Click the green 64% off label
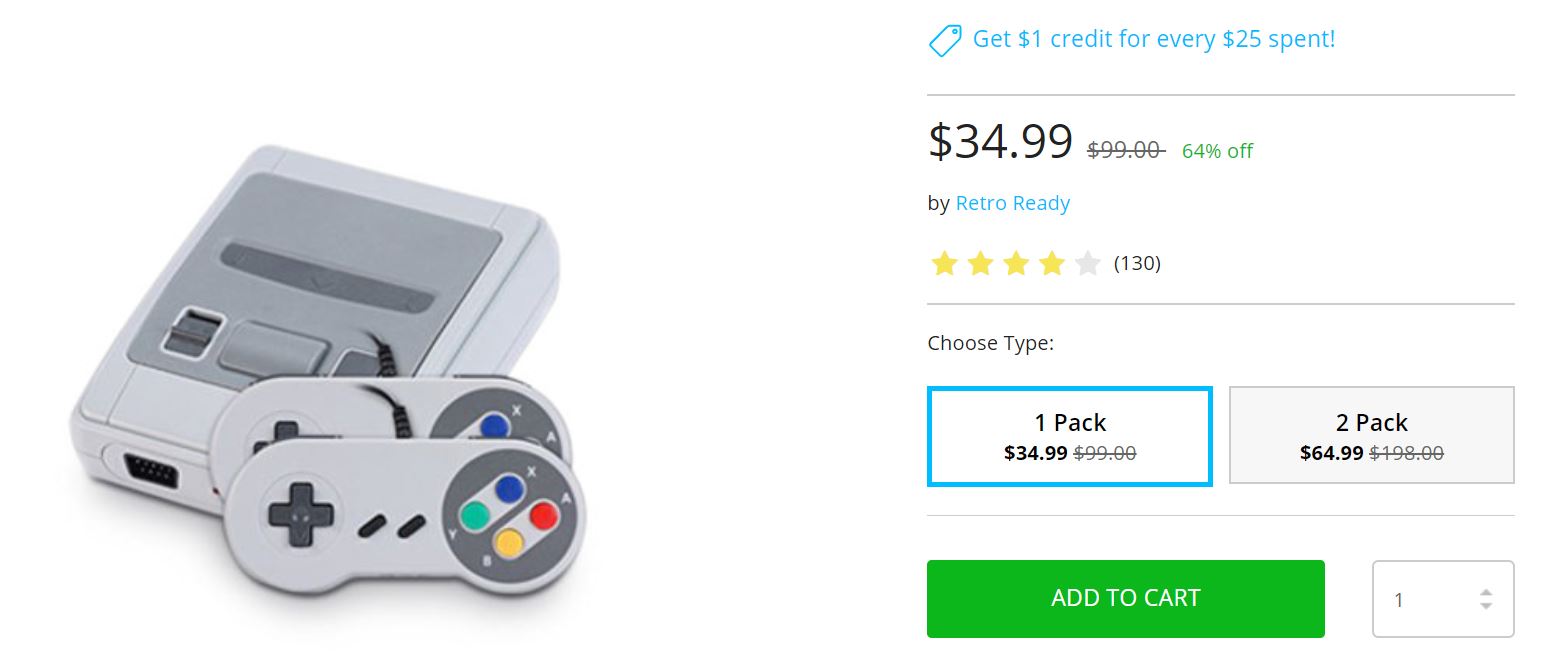The height and width of the screenshot is (659, 1564). (1217, 151)
